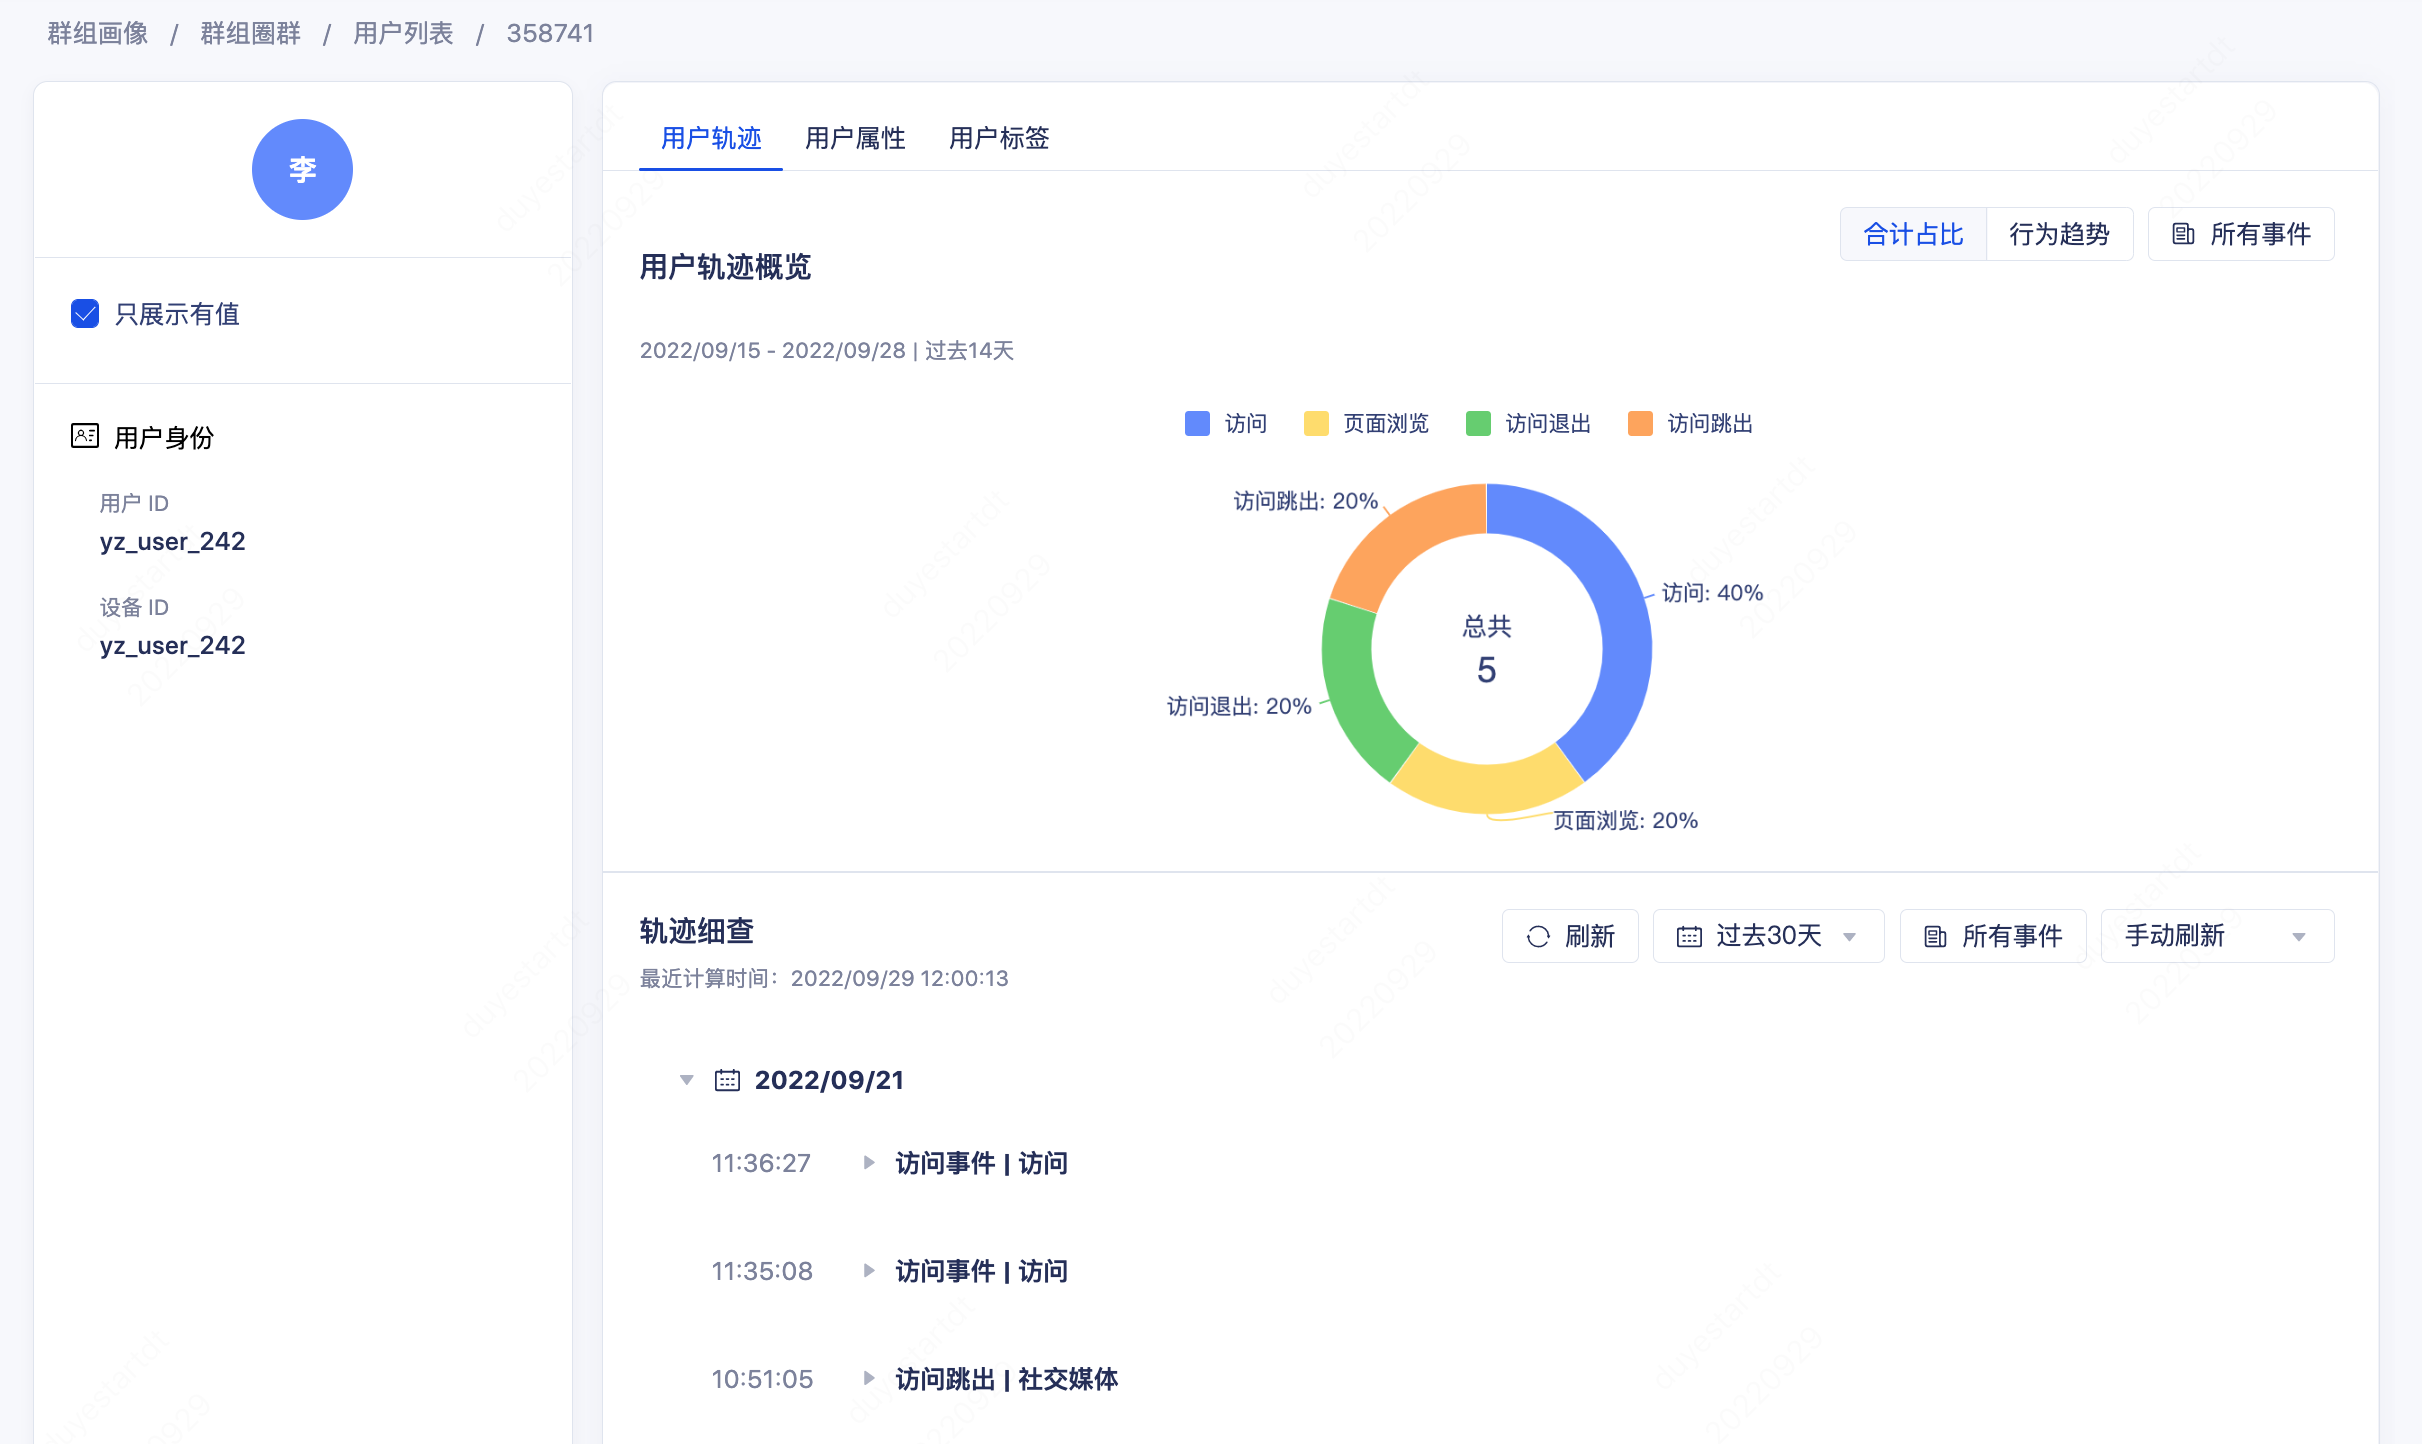Click the 所有事件 button in overview section
The image size is (2422, 1444).
pyautogui.click(x=2241, y=234)
